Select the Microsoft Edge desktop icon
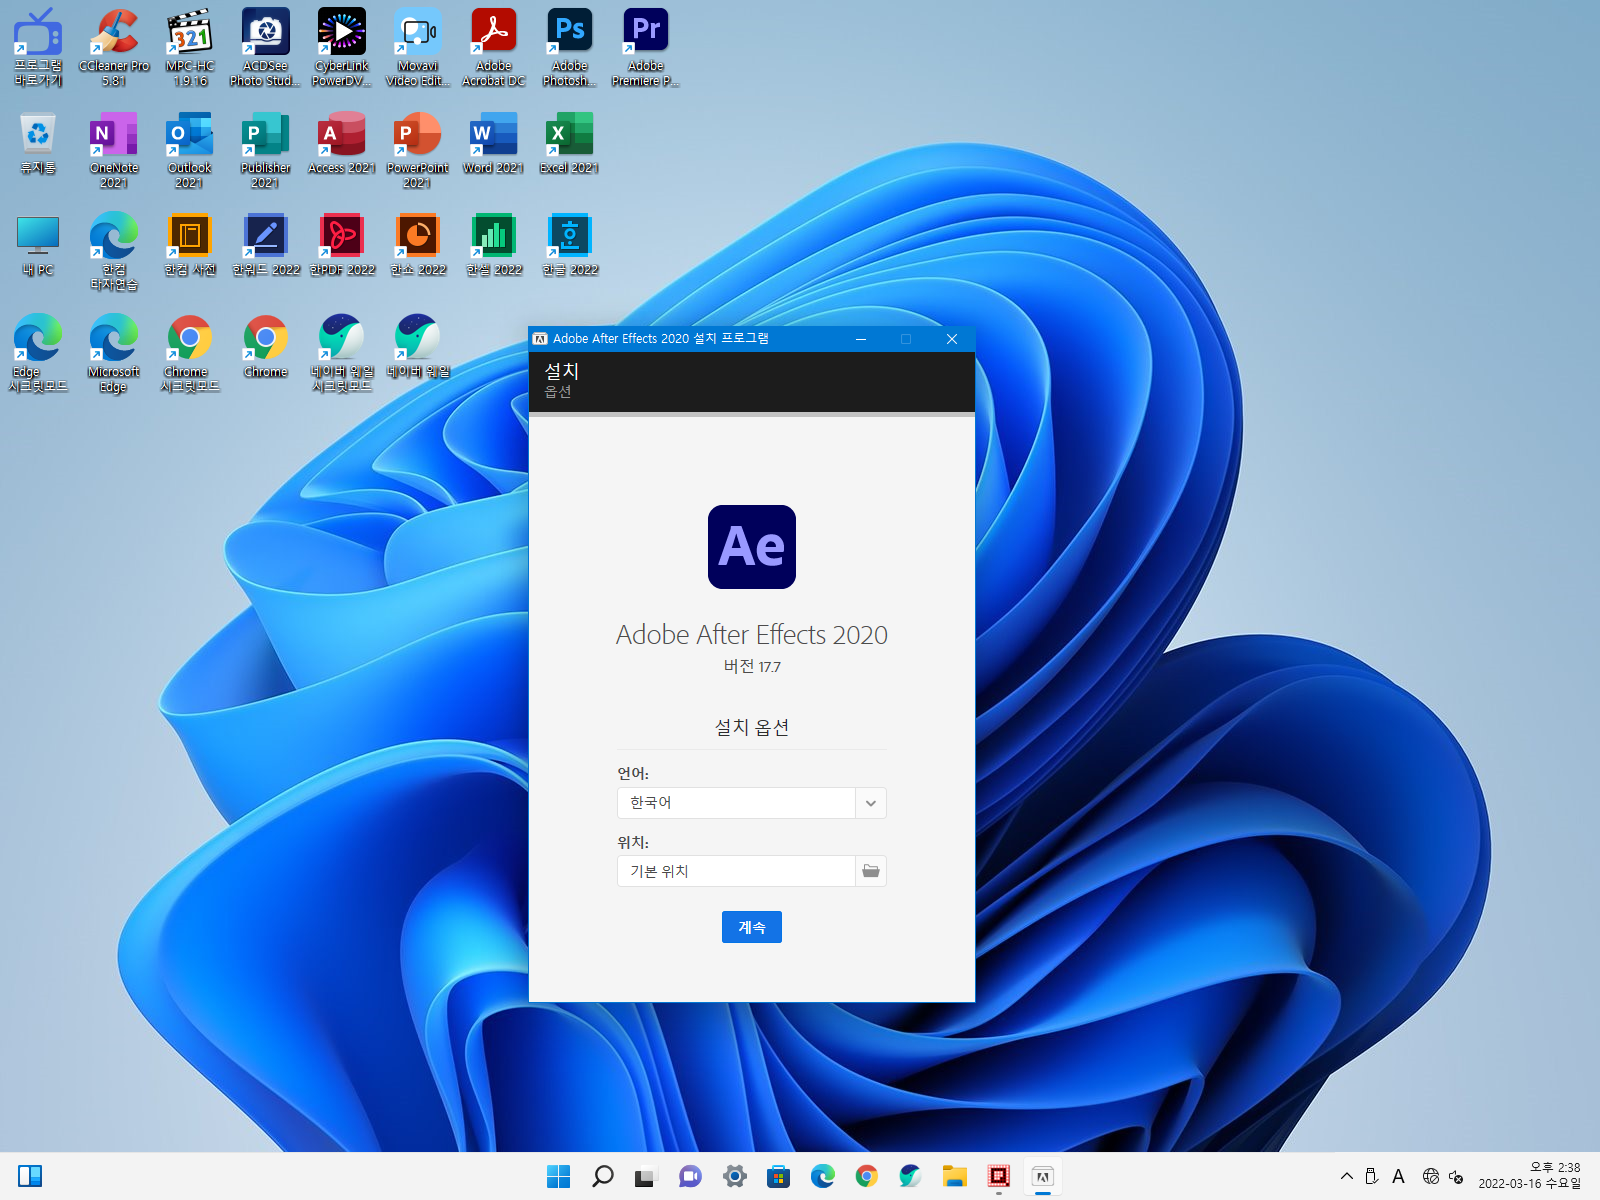Viewport: 1600px width, 1200px height. click(x=114, y=354)
